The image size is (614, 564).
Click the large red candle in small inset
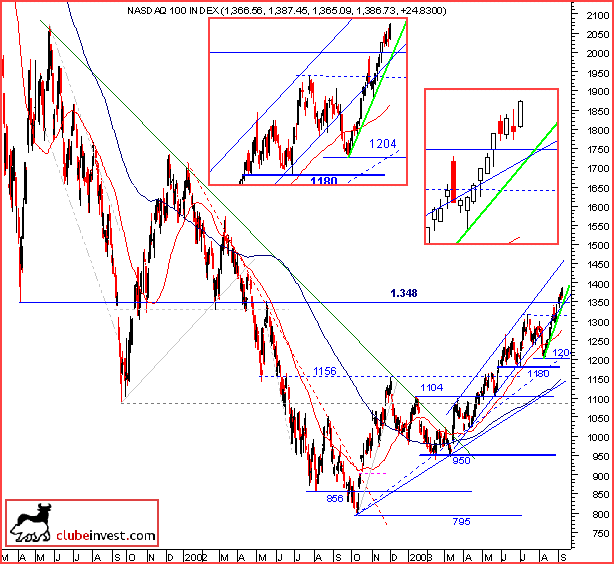[453, 180]
